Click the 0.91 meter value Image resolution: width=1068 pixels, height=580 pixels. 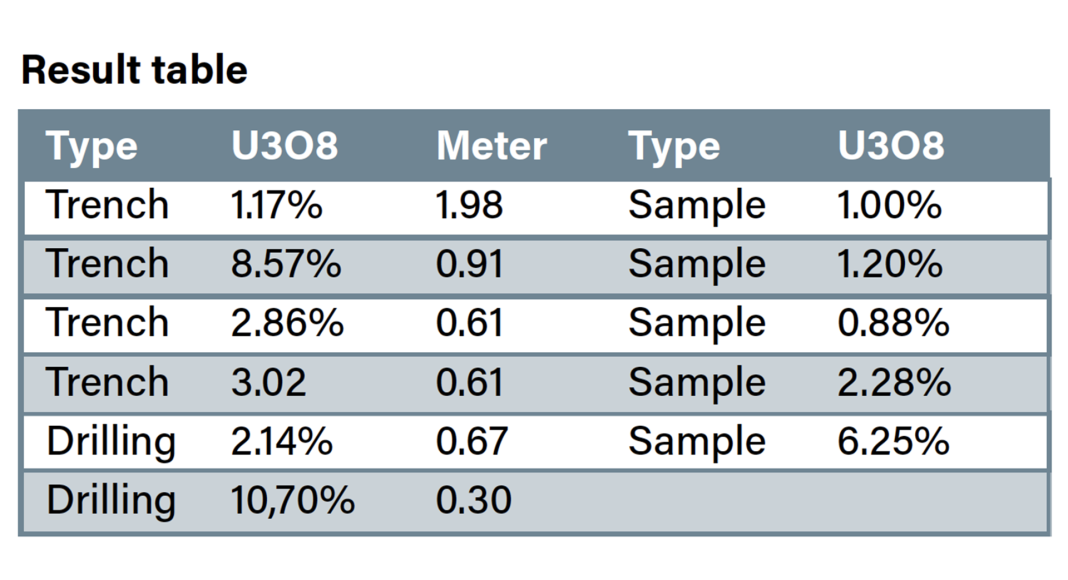tap(469, 264)
